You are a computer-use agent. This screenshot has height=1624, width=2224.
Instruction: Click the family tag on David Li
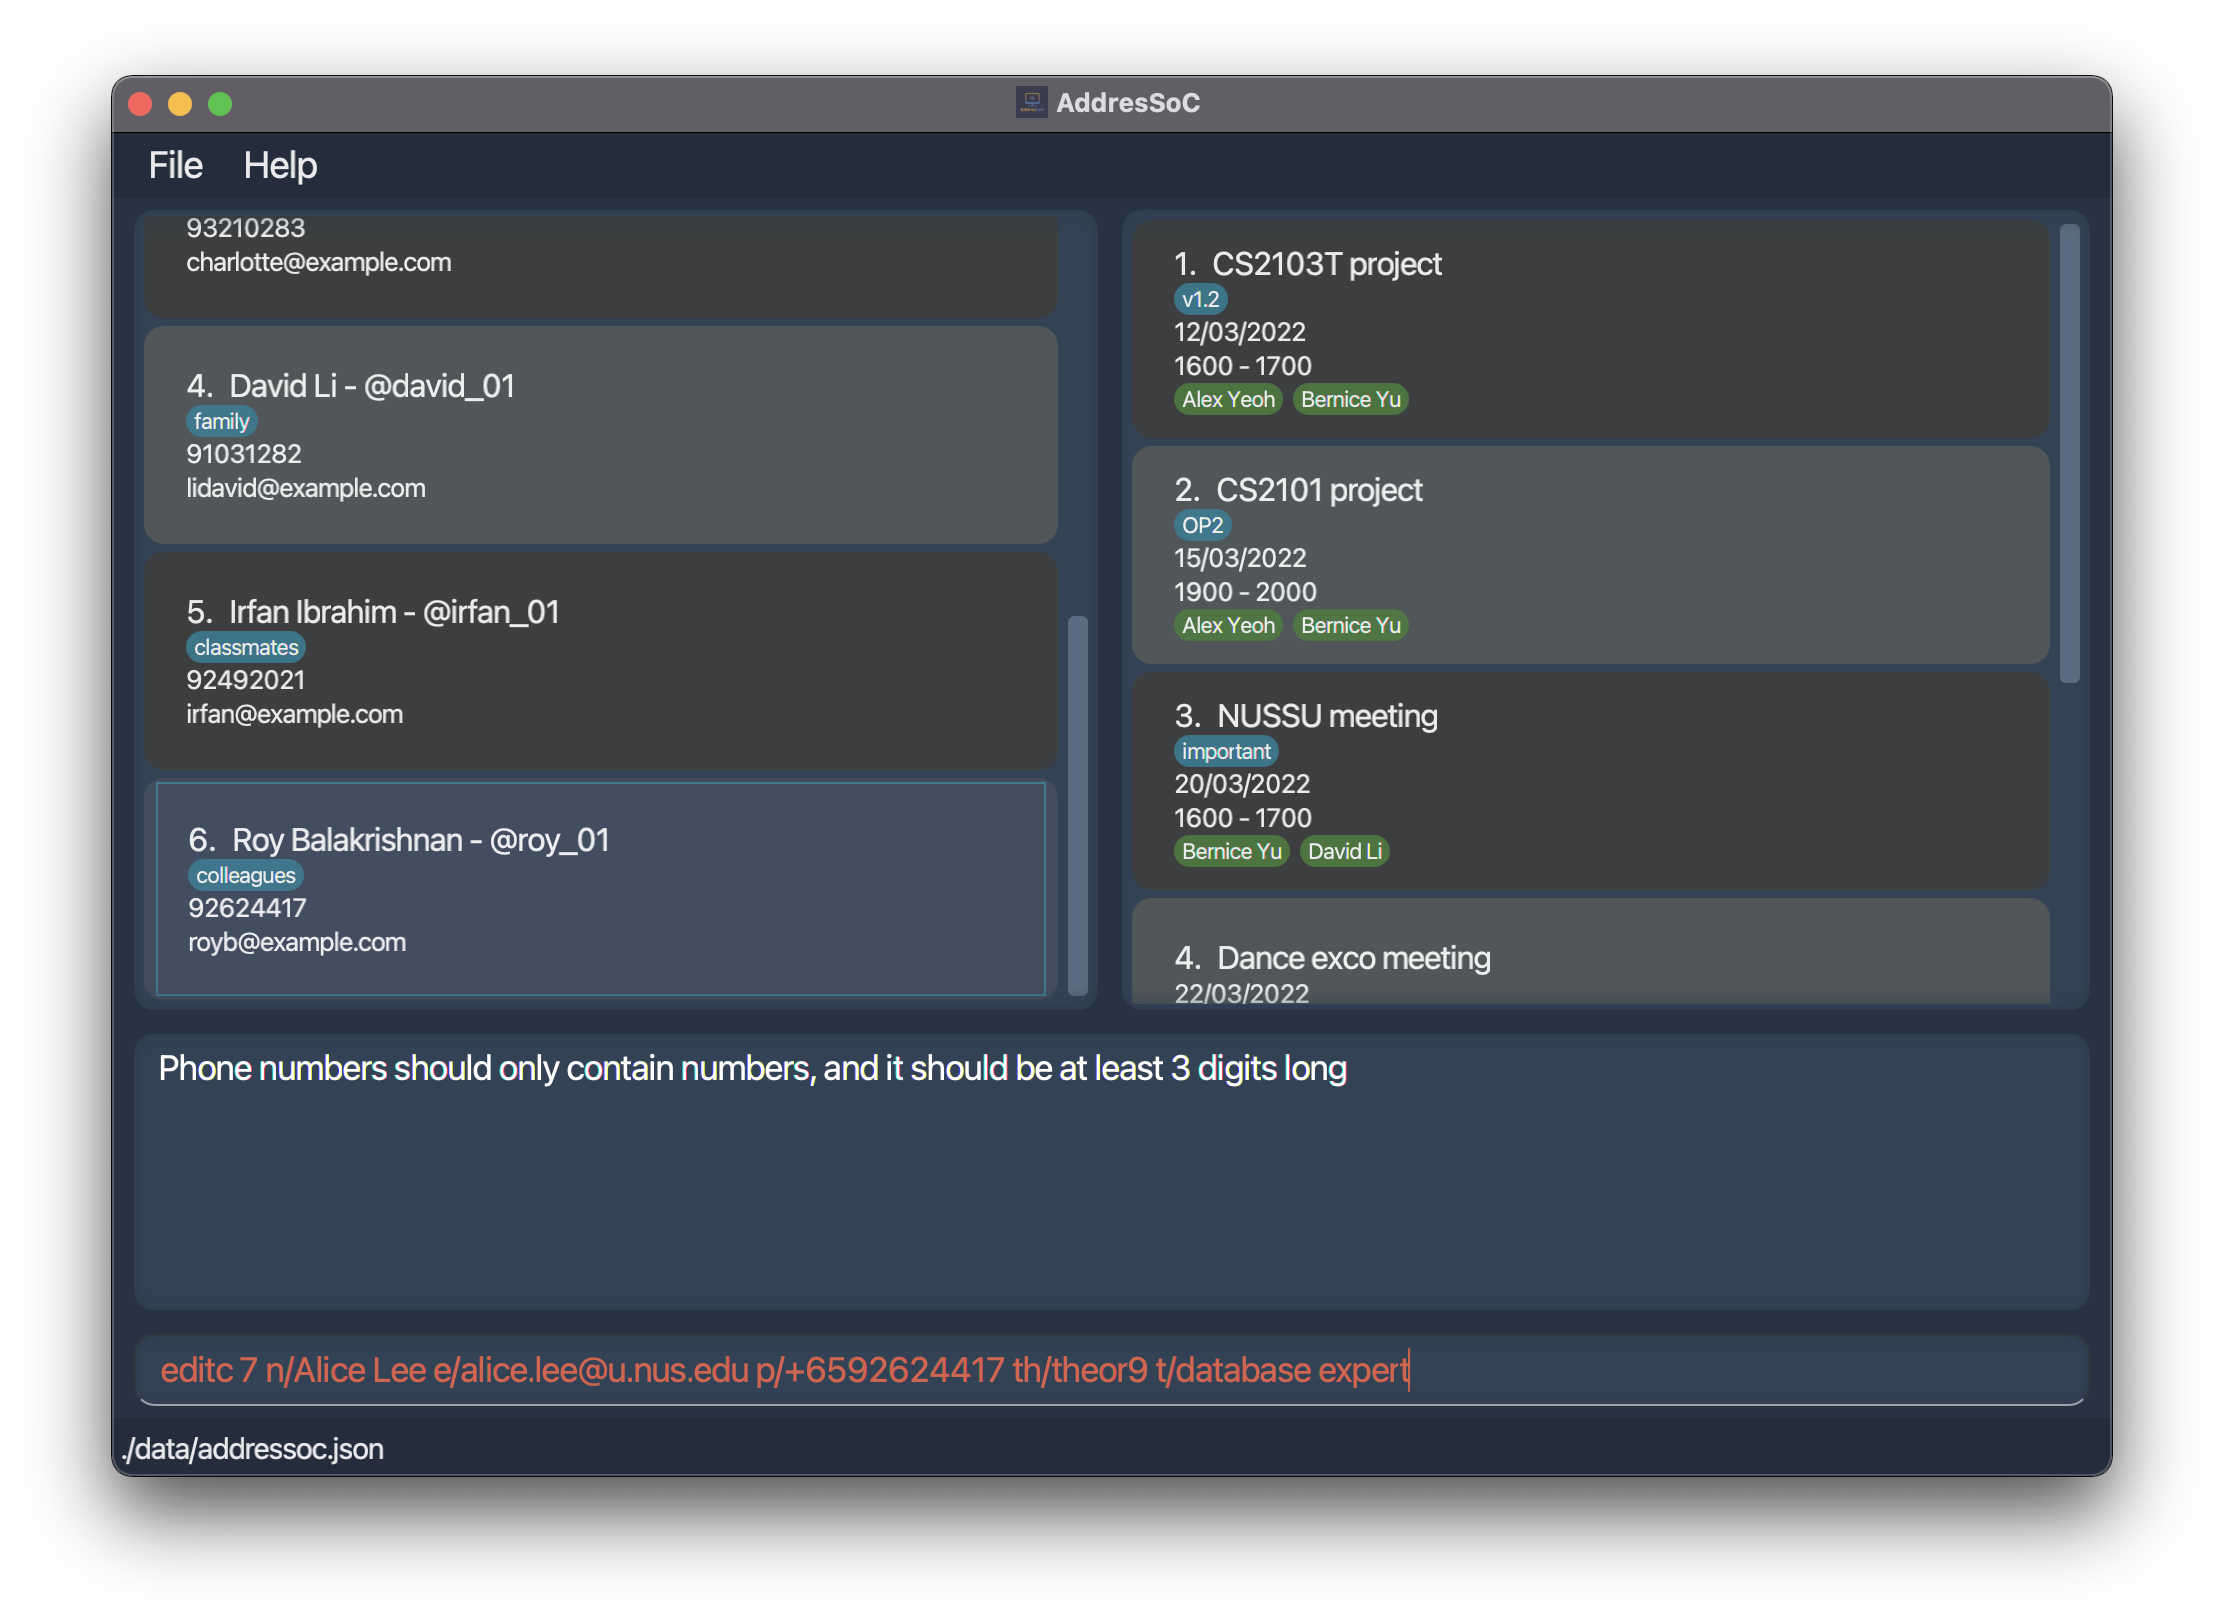click(x=221, y=422)
